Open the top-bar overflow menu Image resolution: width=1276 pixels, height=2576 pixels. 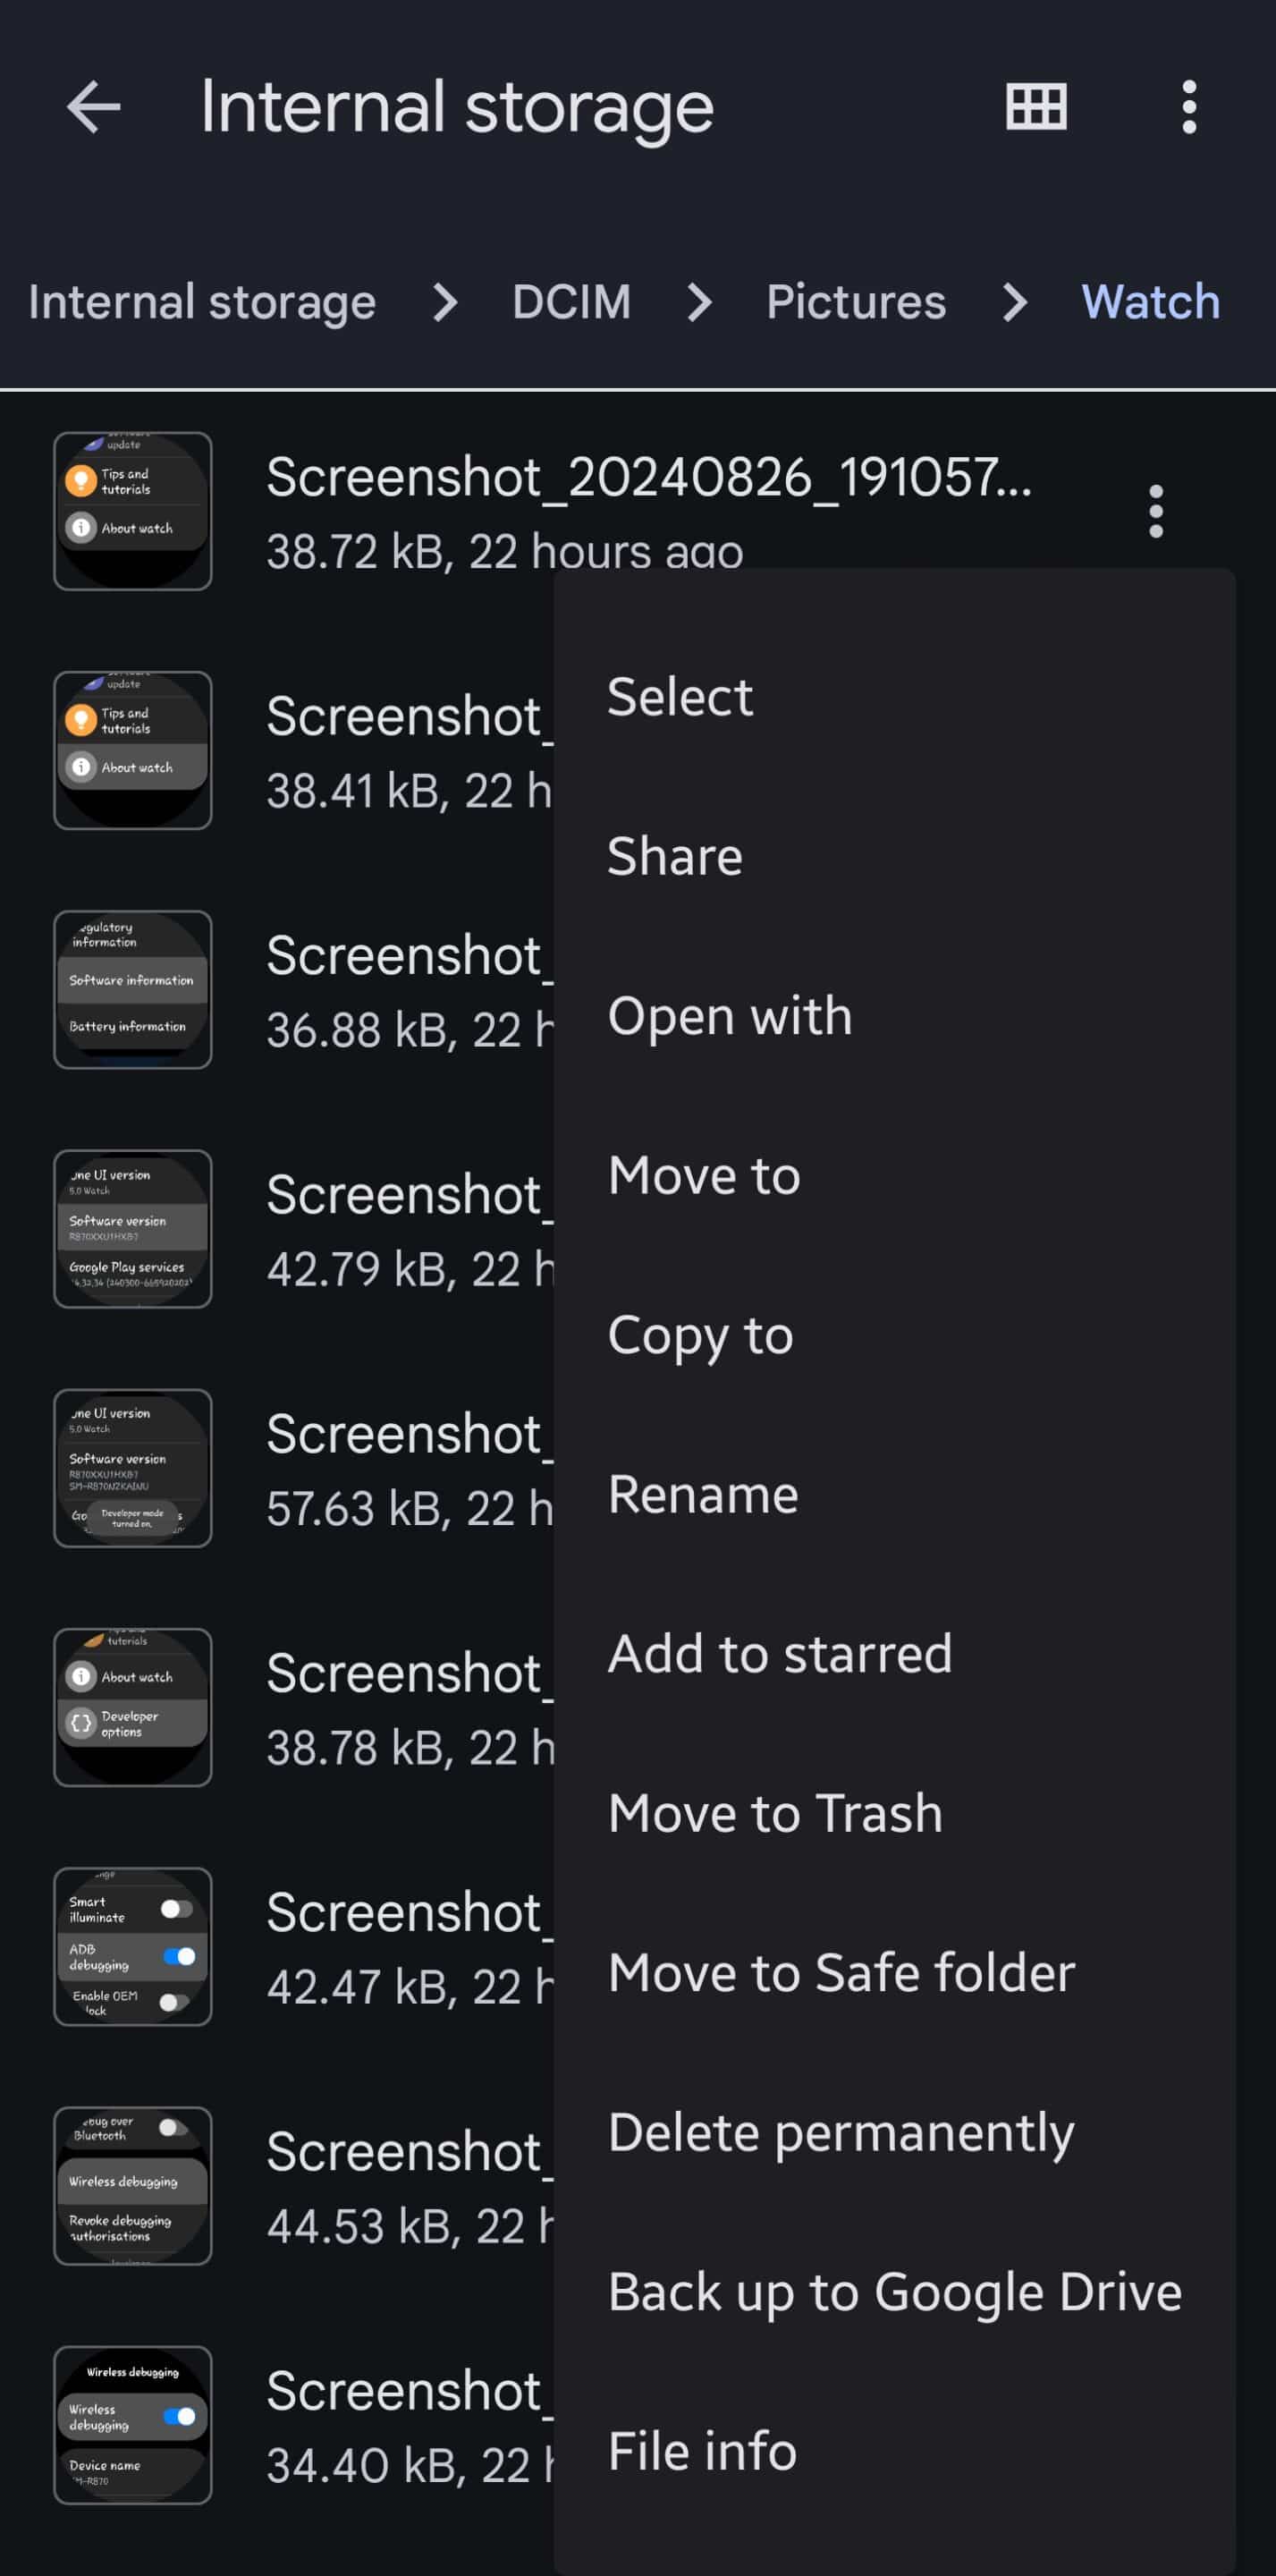1188,107
